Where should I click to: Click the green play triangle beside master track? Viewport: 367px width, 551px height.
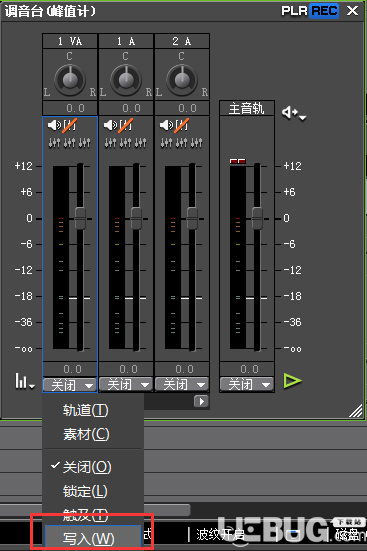coord(292,381)
